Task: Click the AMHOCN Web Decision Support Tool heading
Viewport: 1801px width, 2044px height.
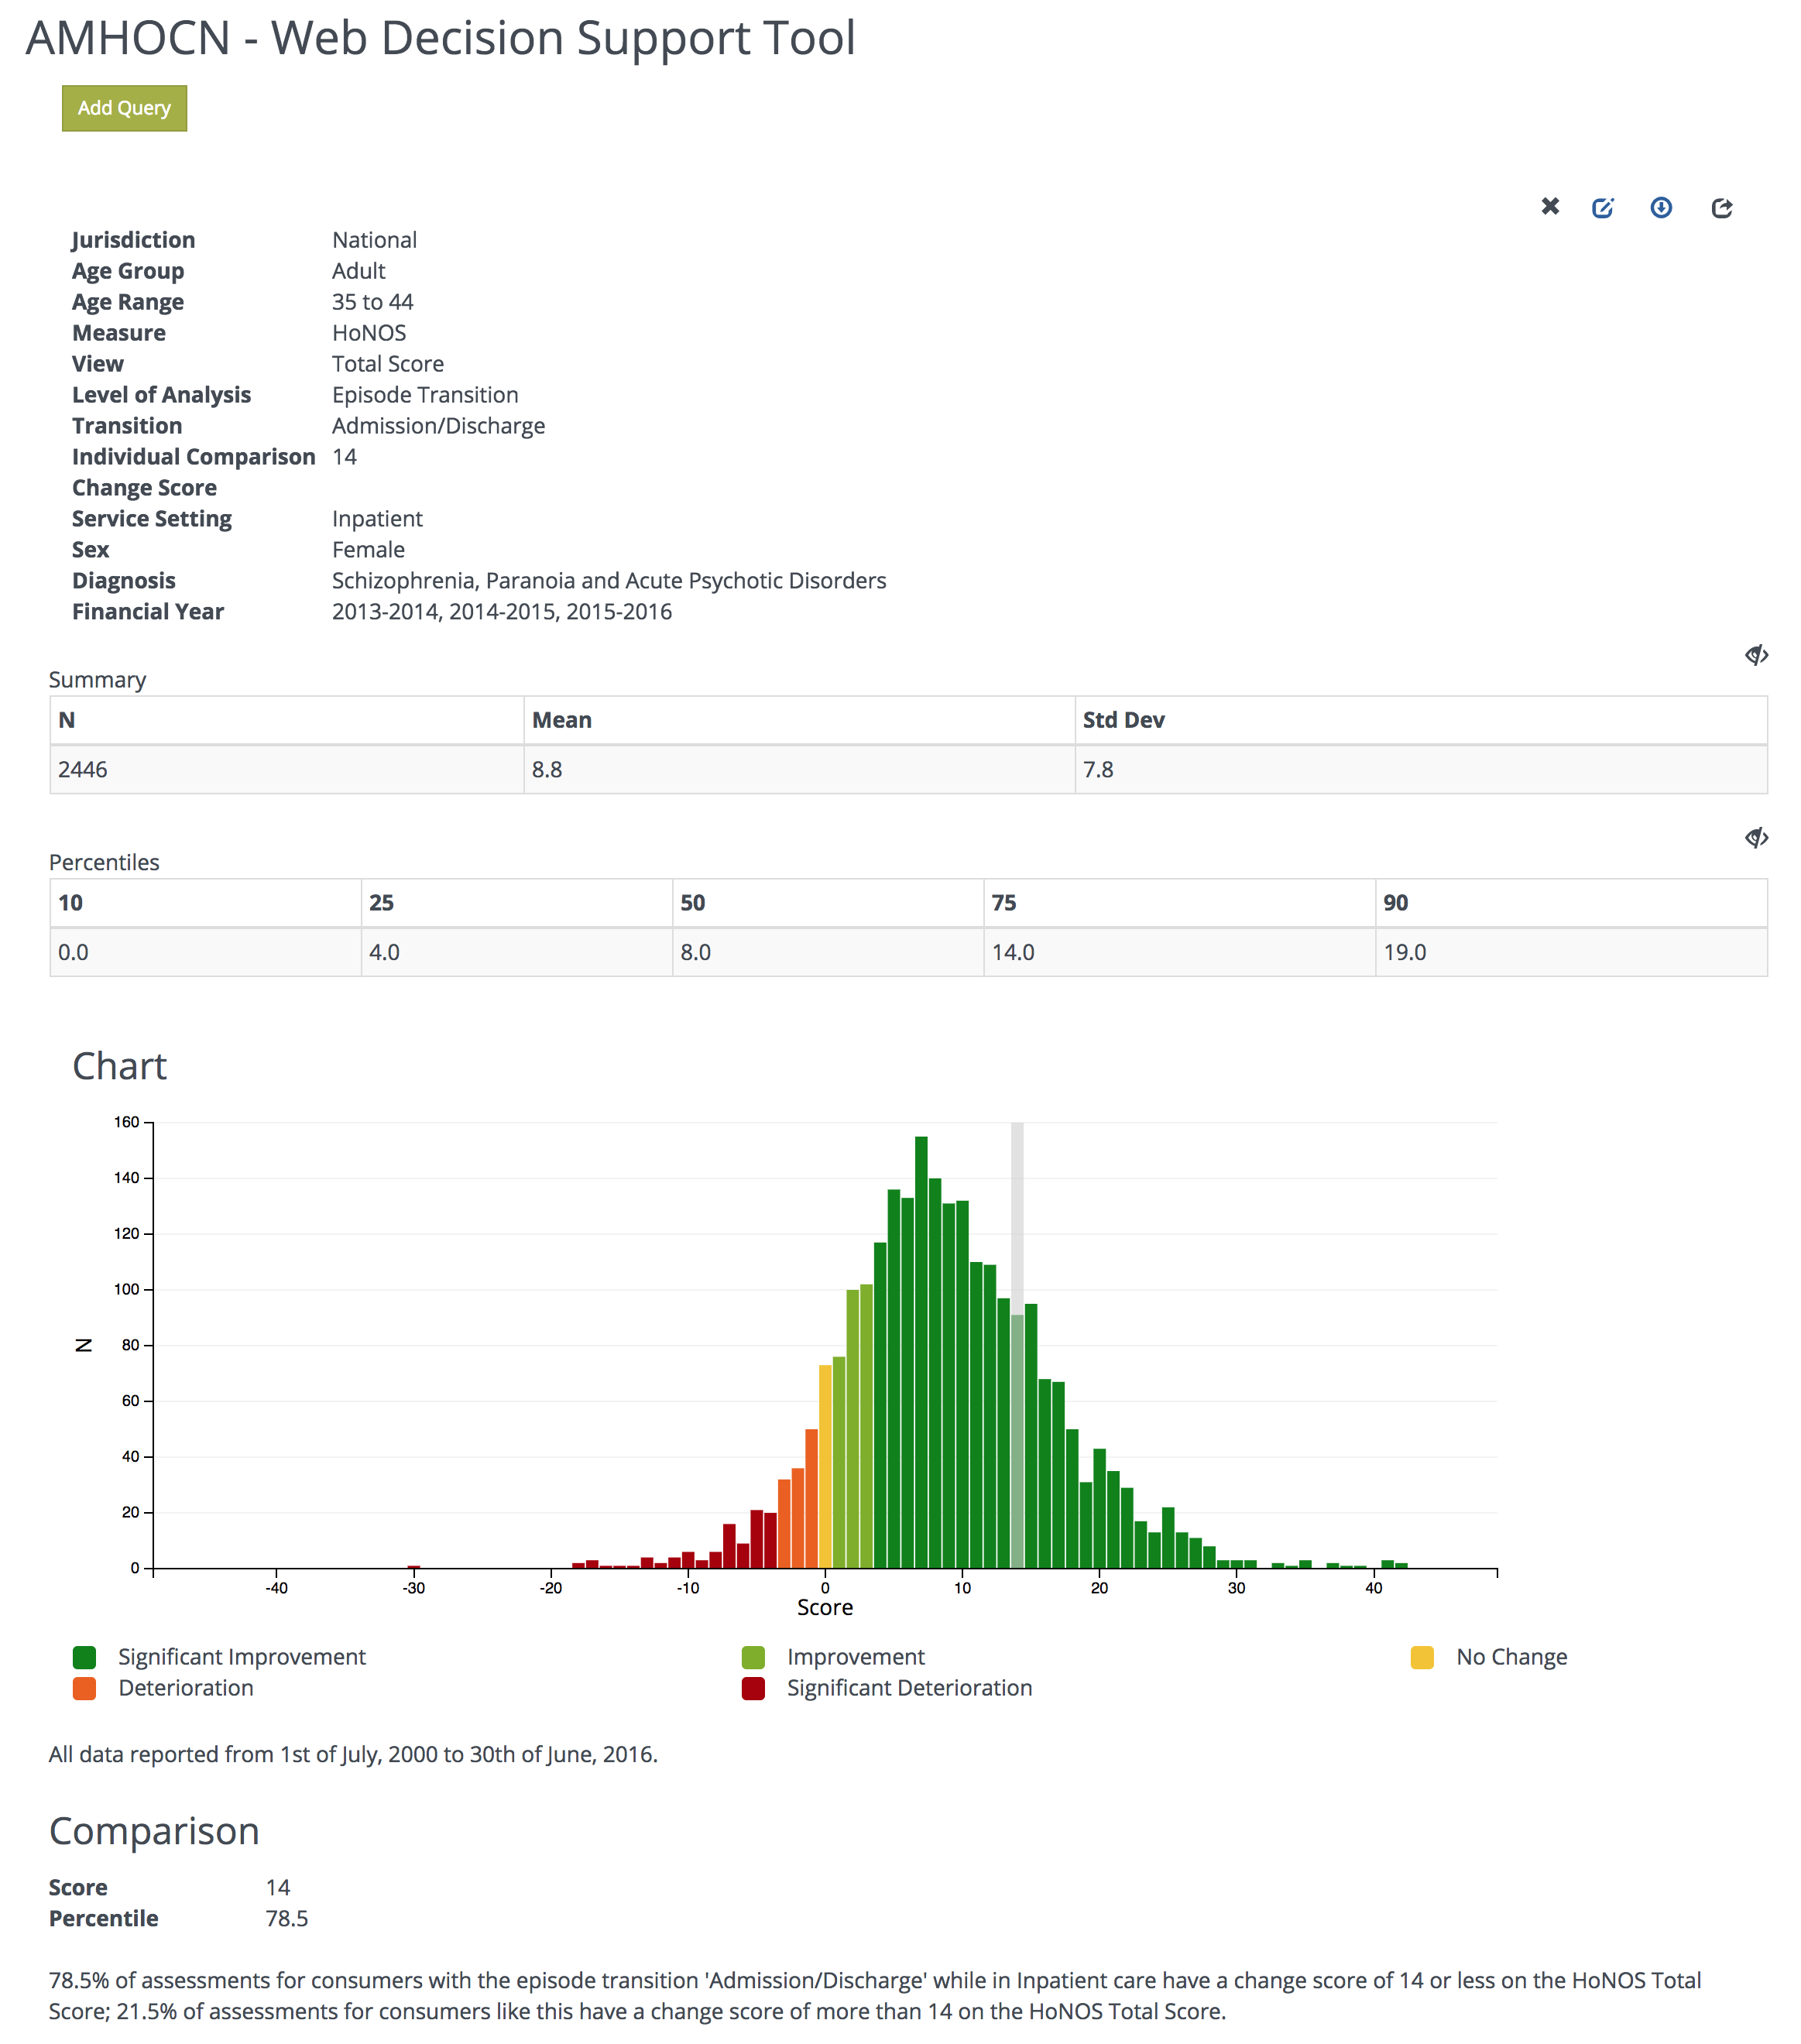Action: pos(440,38)
